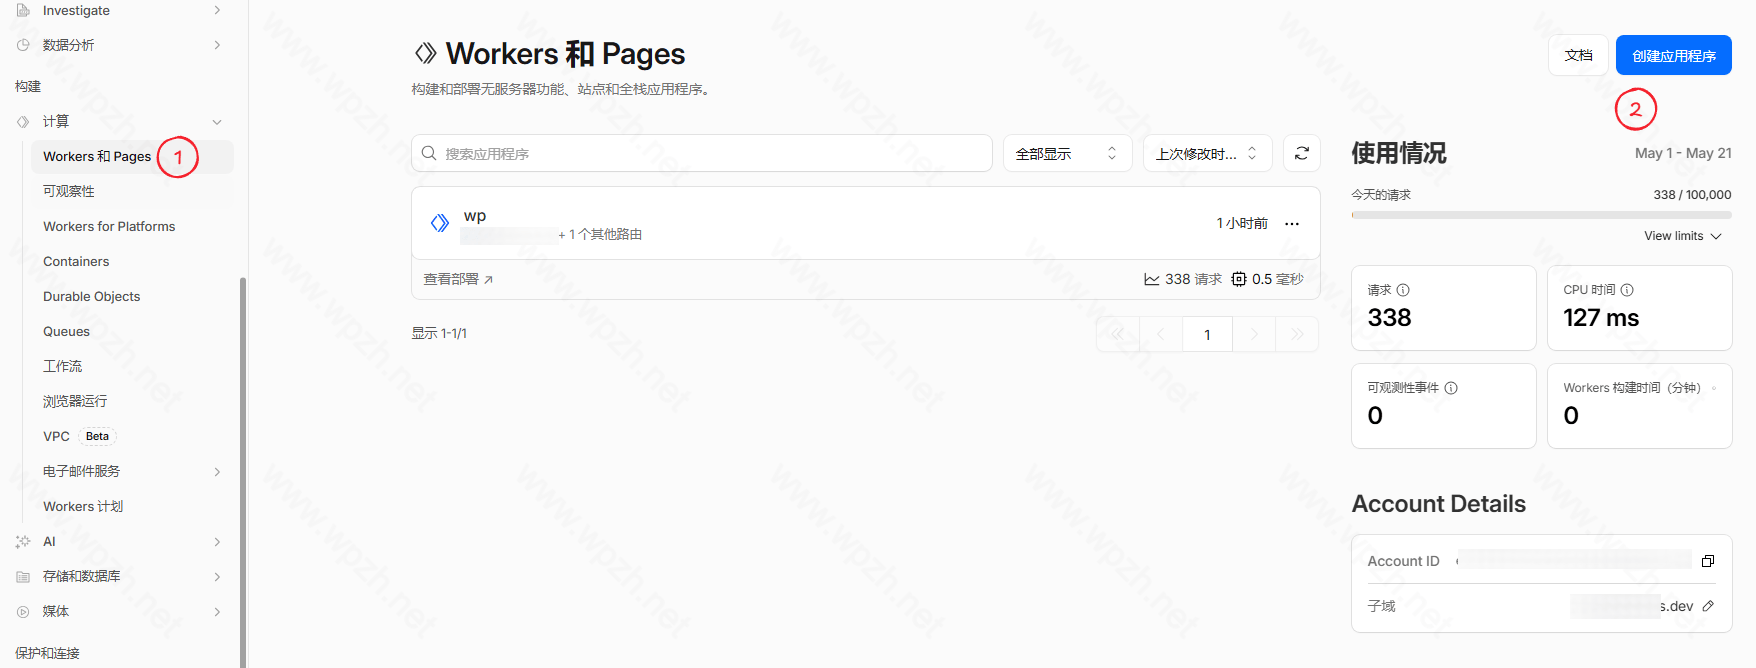
Task: Expand 电子邮件服务 submenu
Action: [217, 472]
